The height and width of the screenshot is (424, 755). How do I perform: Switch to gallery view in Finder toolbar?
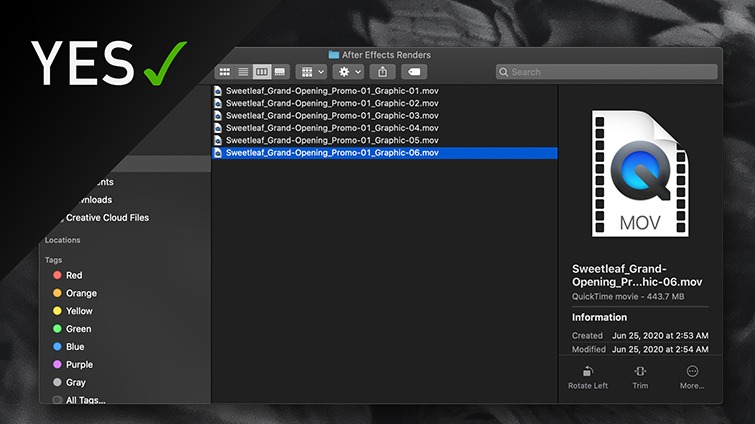(x=280, y=72)
